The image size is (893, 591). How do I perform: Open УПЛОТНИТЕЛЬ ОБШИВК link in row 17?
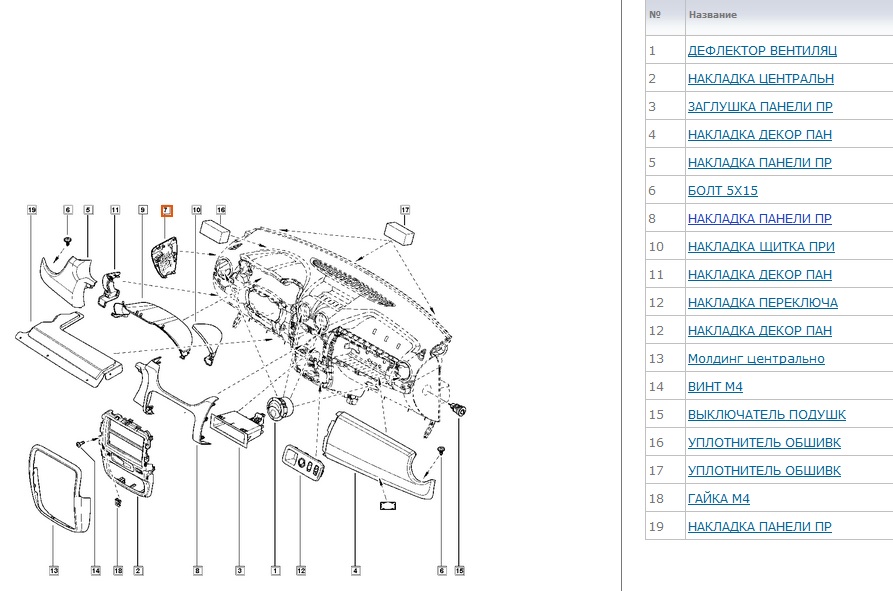pos(764,470)
